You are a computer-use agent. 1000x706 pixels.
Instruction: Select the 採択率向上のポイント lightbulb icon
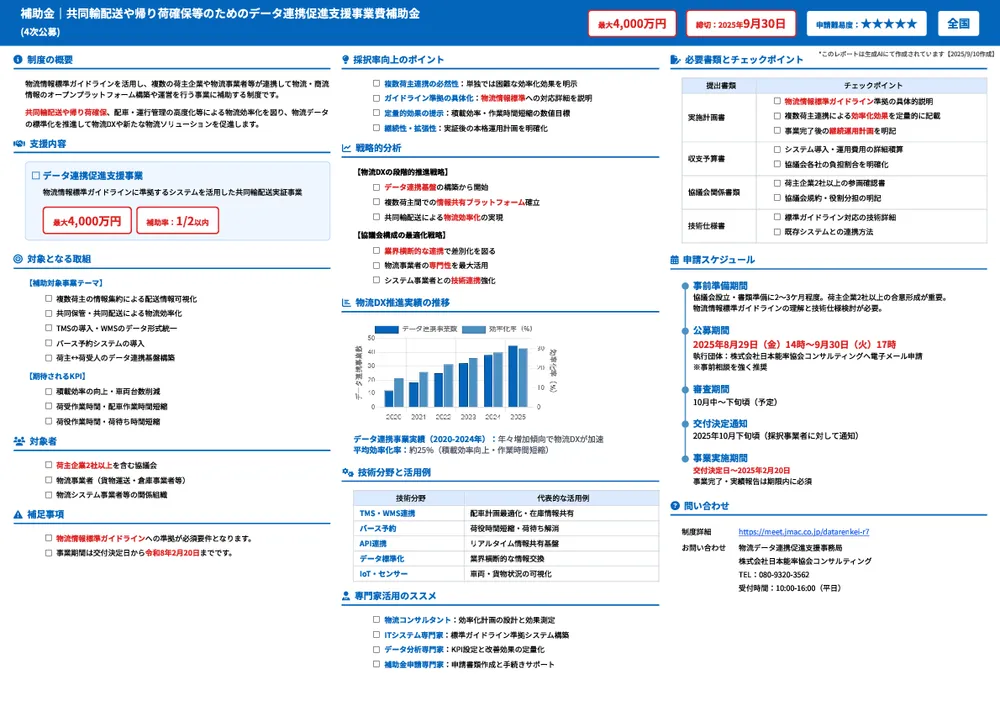(346, 59)
